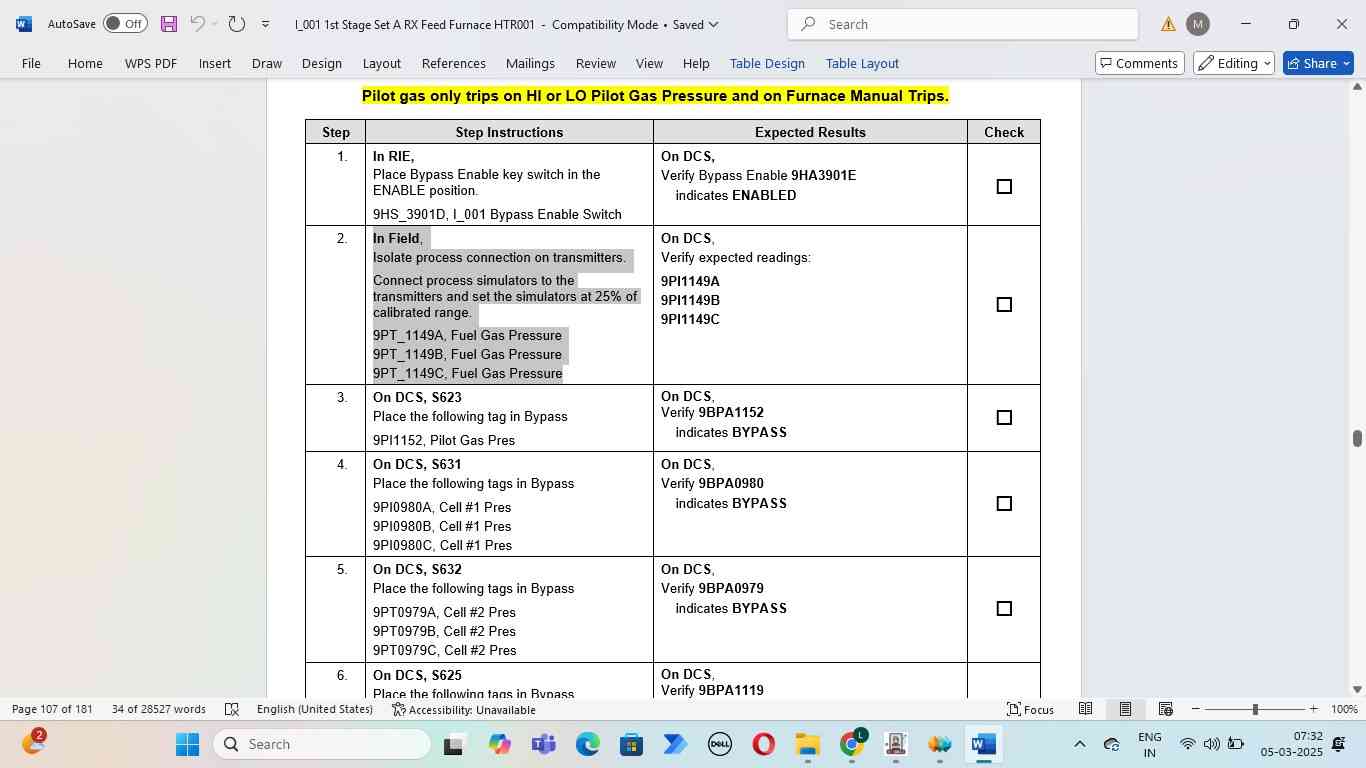Click the Comments button
This screenshot has height=768, width=1366.
coord(1140,63)
